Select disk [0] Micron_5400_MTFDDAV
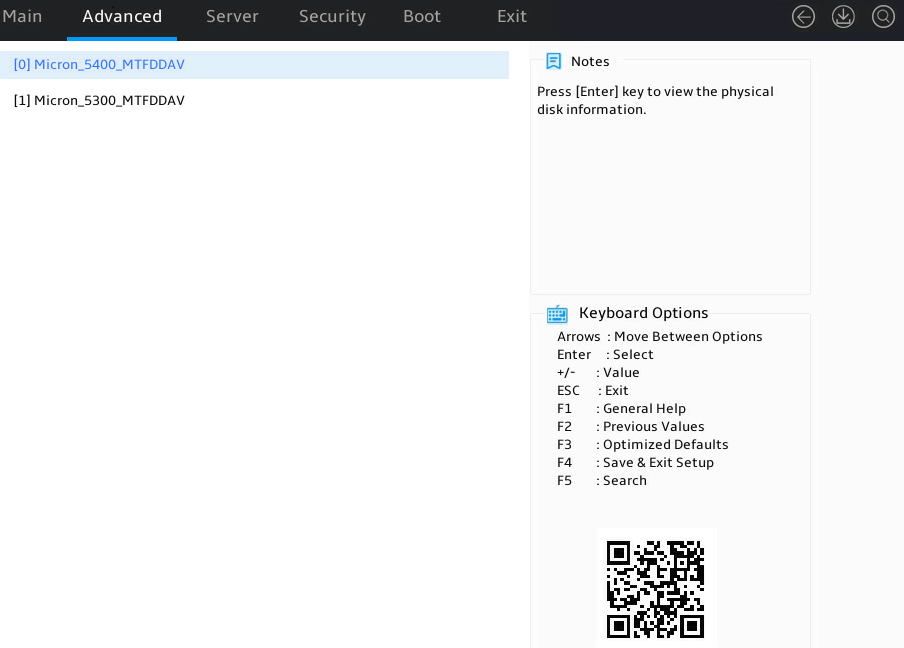 [254, 65]
